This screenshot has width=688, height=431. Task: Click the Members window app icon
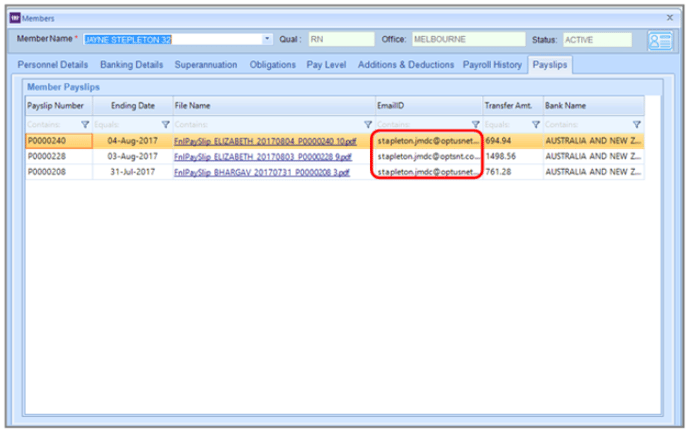click(15, 18)
